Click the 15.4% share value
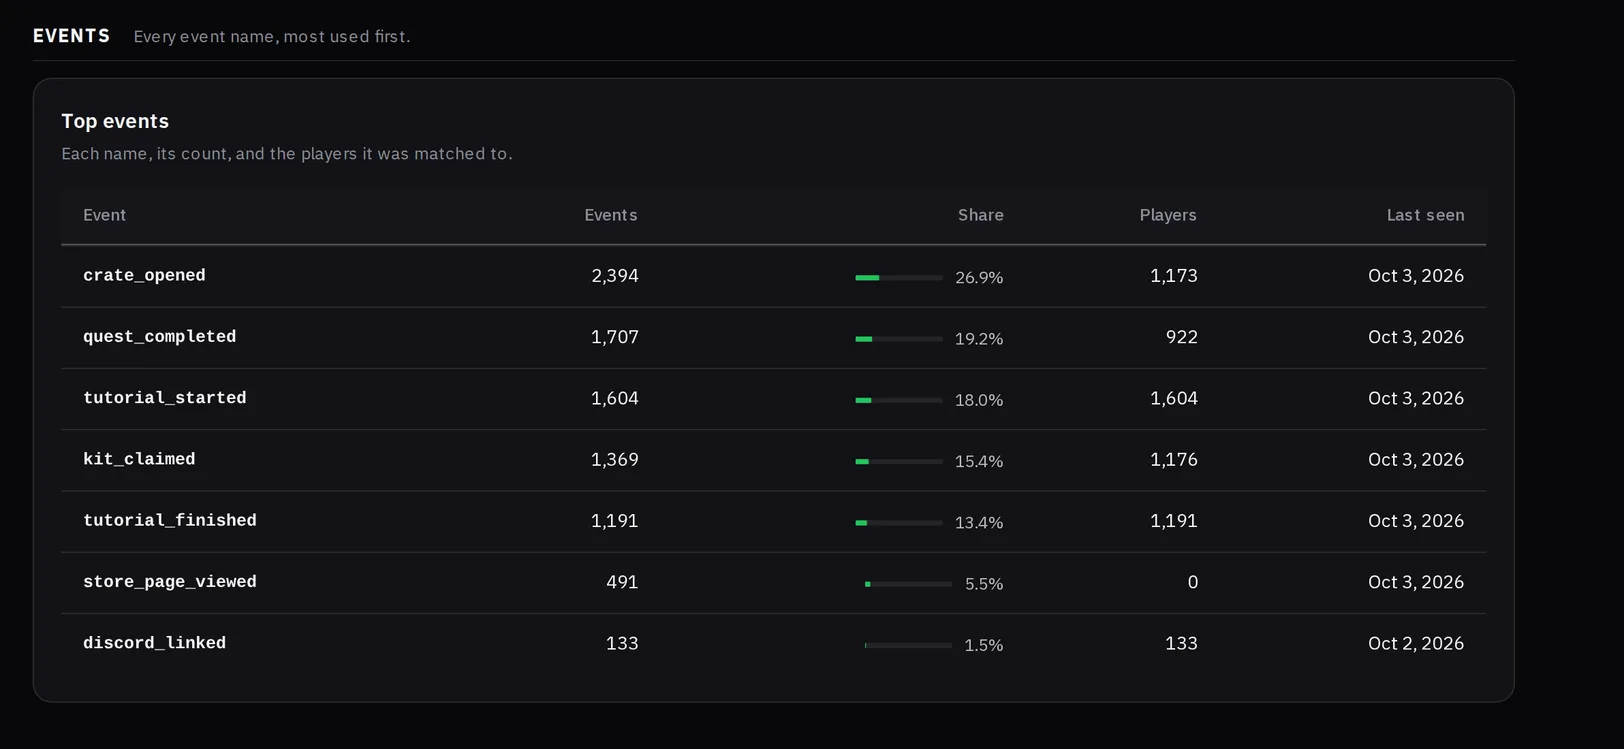This screenshot has height=749, width=1624. [979, 461]
